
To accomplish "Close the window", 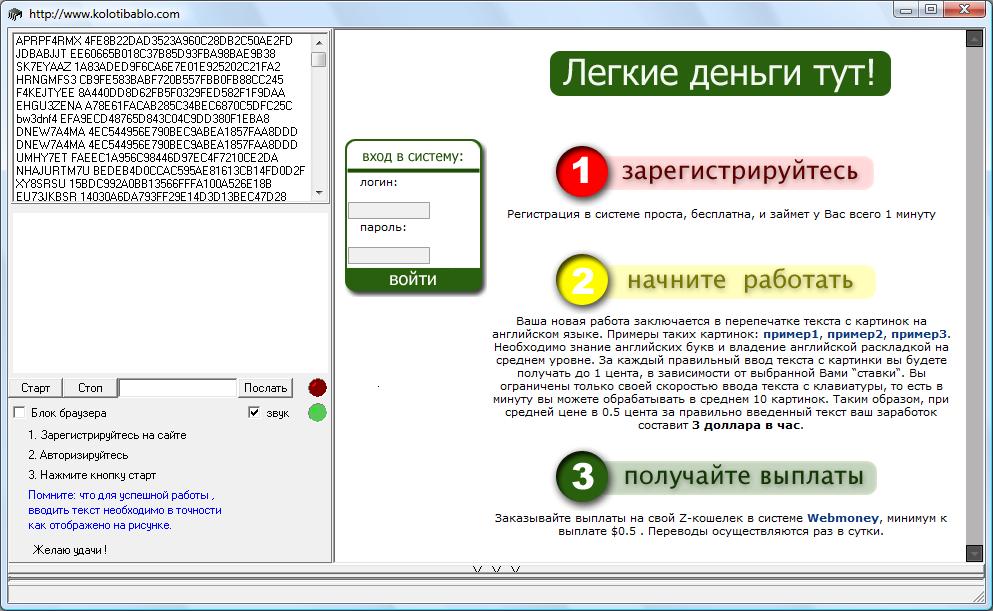I will [x=965, y=9].
